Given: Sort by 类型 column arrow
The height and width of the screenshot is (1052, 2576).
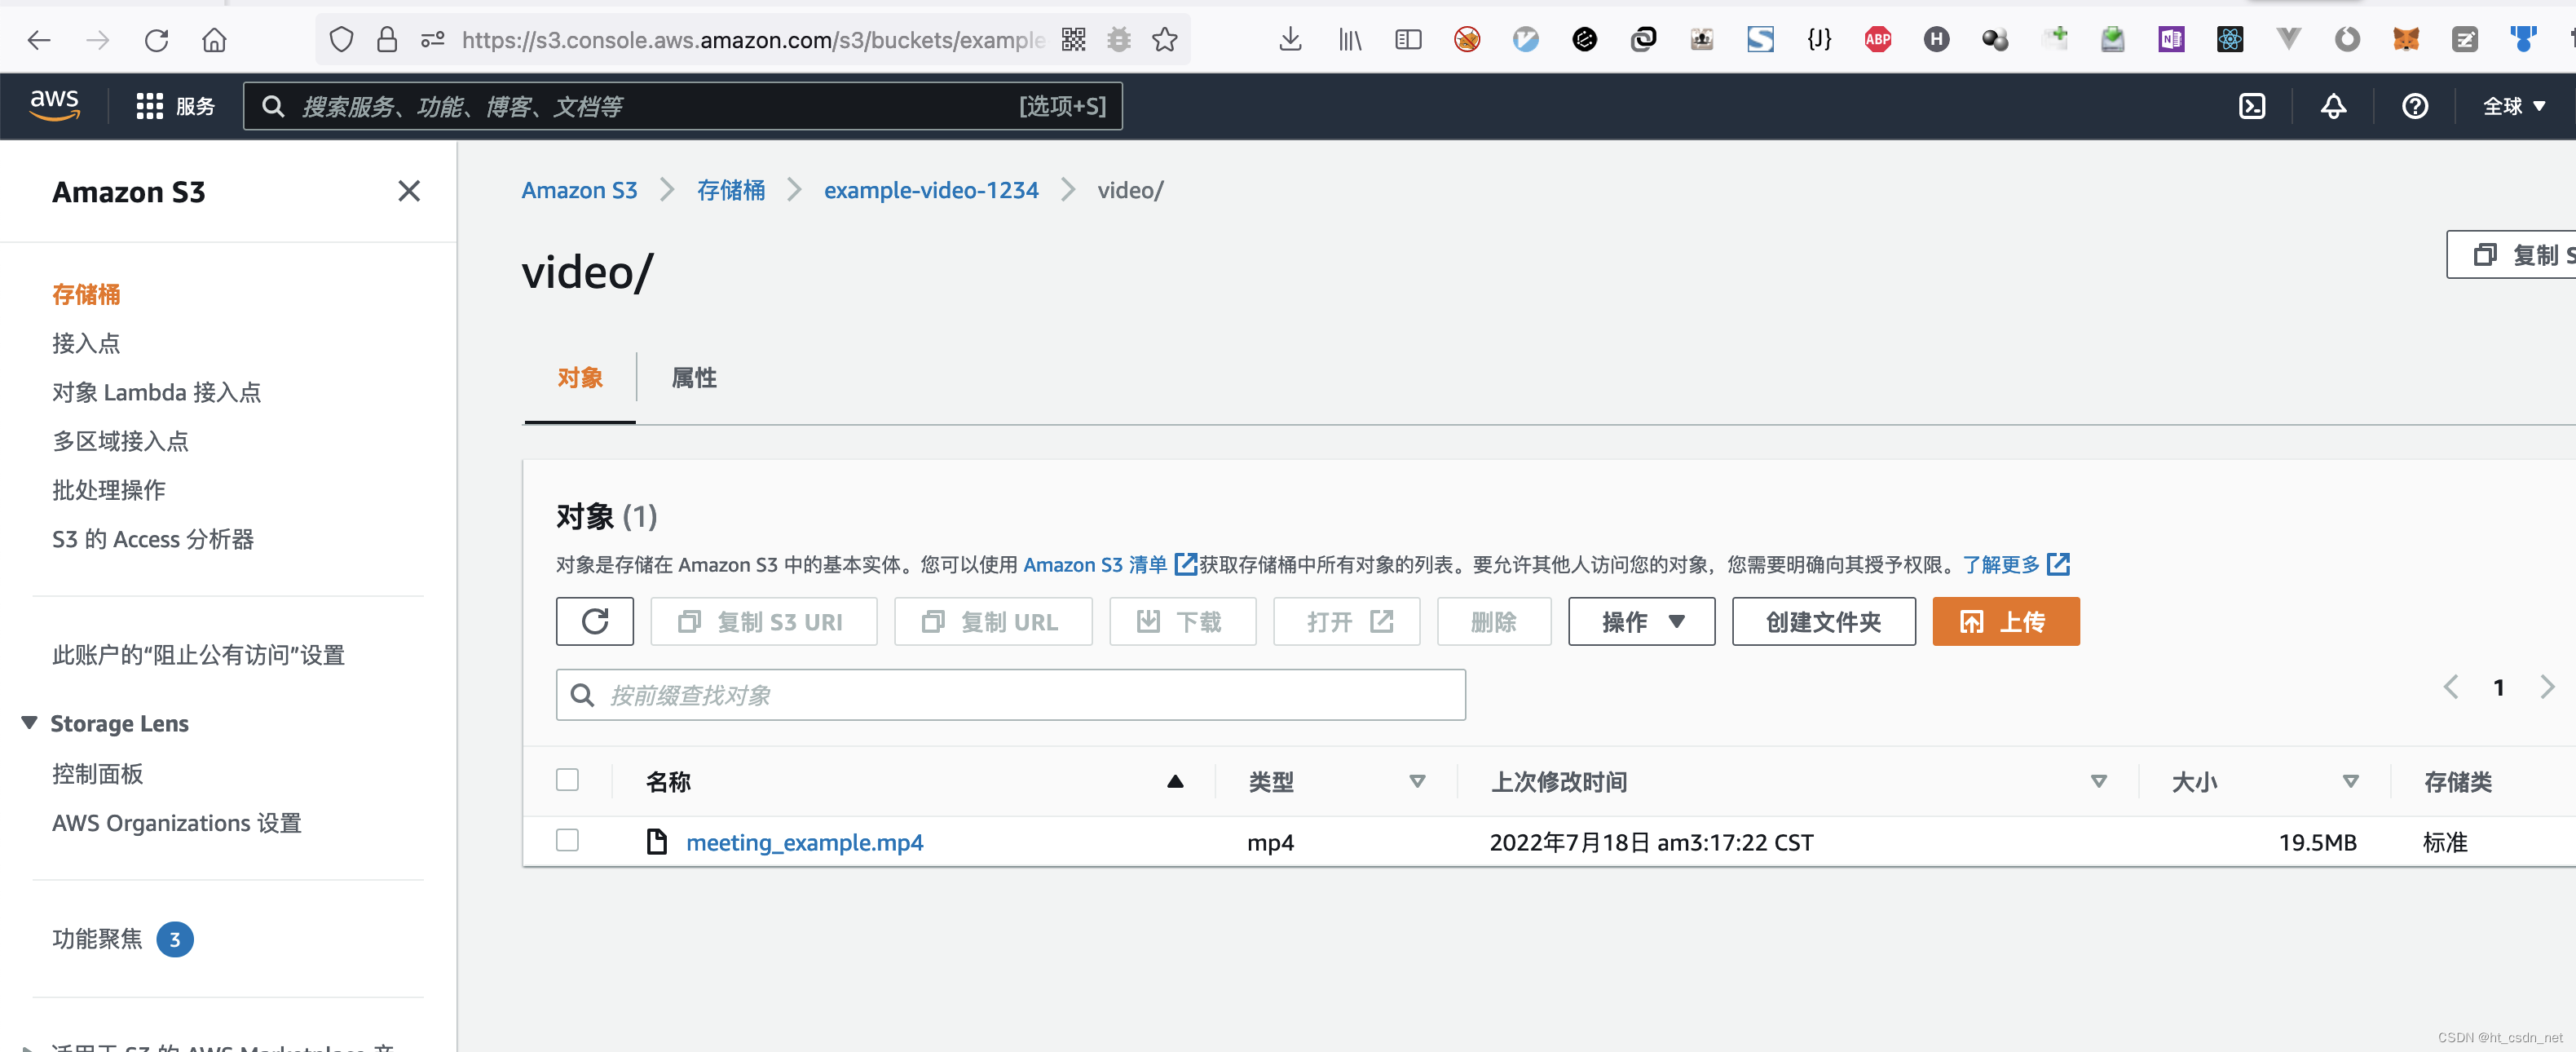Looking at the screenshot, I should pos(1417,782).
